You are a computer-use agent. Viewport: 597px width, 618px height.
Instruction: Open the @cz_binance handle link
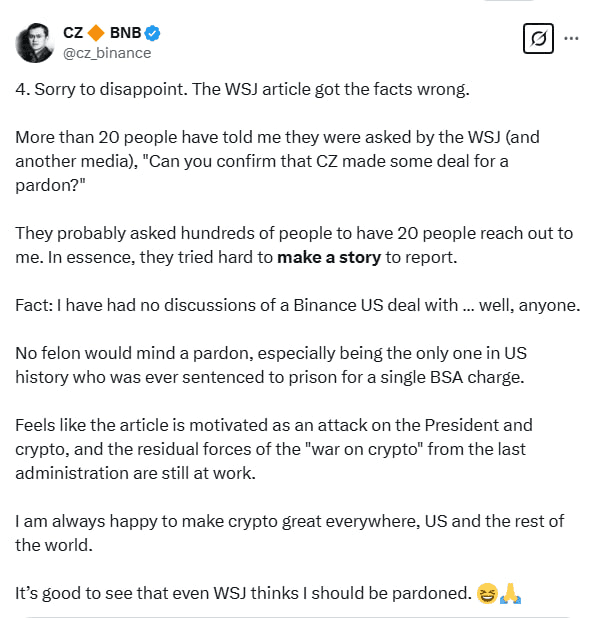pos(107,53)
